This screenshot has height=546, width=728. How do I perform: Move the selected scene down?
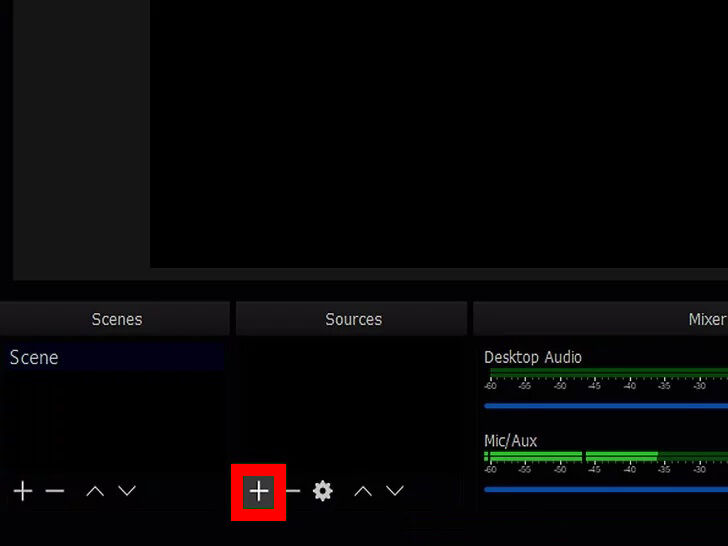127,491
